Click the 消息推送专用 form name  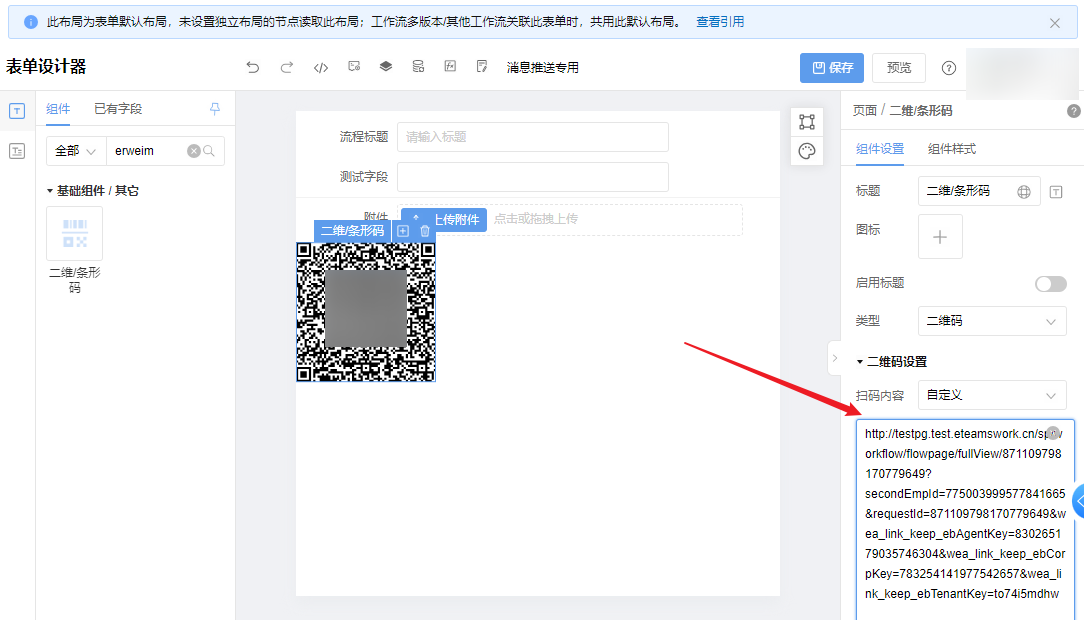(543, 67)
